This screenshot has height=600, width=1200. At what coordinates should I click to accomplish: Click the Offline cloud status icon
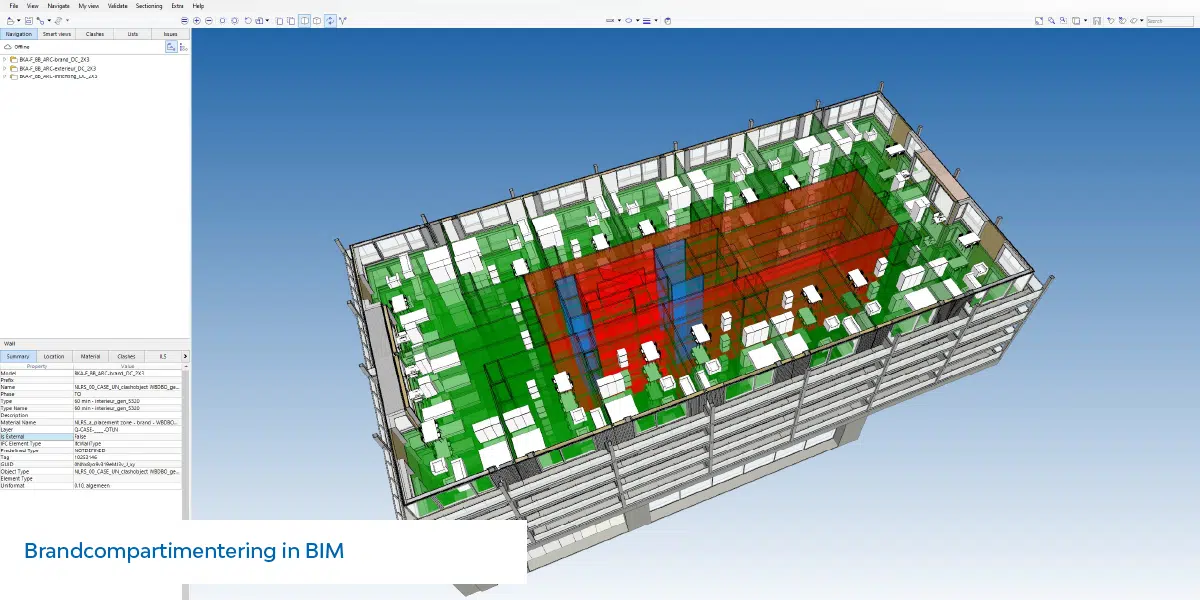7,46
